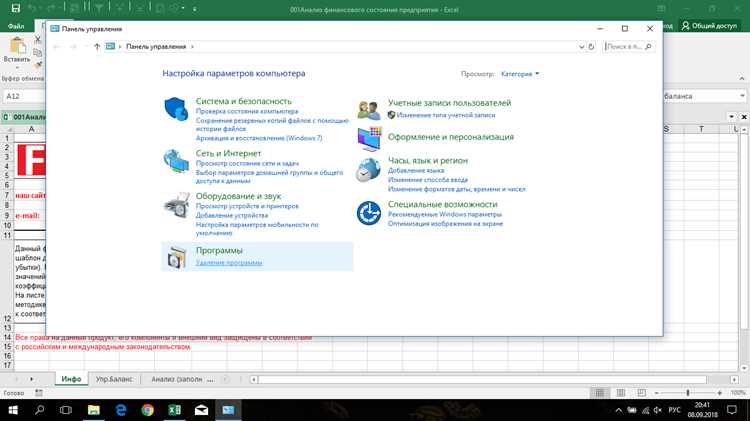This screenshot has width=750, height=421.
Task: Open Оптимизация изображения на экране link
Action: pos(445,223)
